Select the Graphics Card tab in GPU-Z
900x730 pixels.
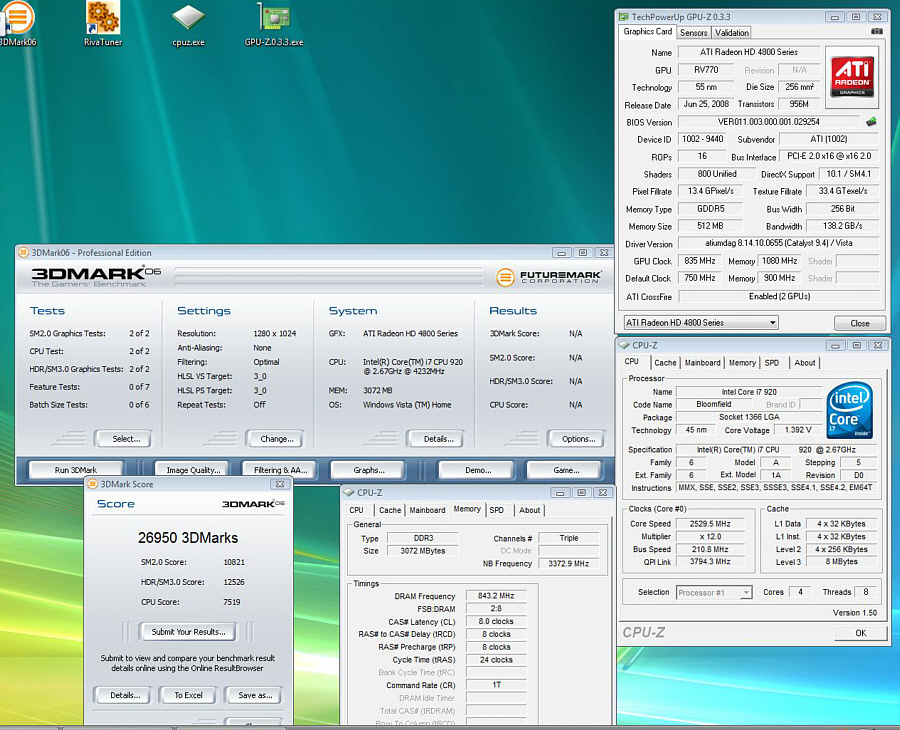(647, 32)
